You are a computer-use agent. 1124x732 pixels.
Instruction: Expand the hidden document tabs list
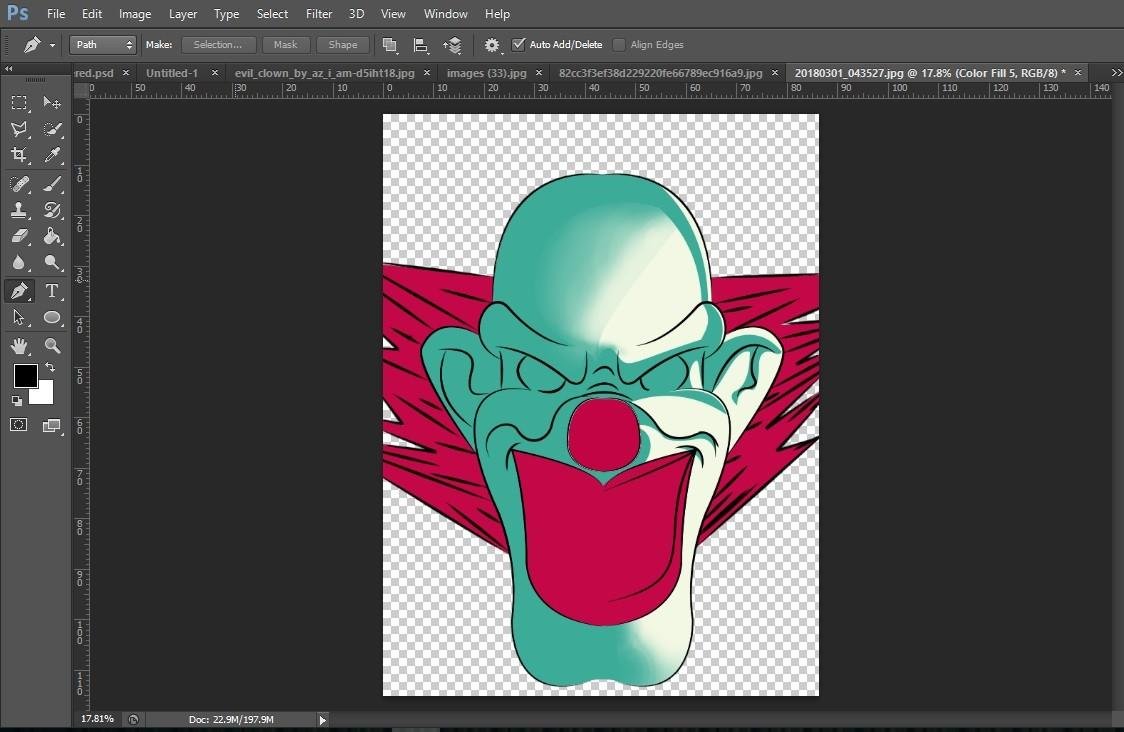(1116, 73)
